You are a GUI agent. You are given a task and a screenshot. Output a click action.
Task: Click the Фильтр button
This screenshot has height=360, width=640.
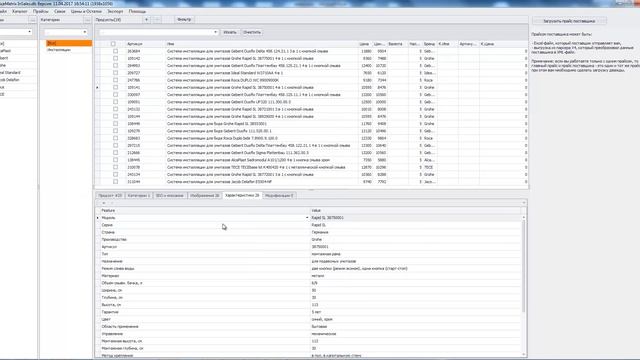pos(184,20)
